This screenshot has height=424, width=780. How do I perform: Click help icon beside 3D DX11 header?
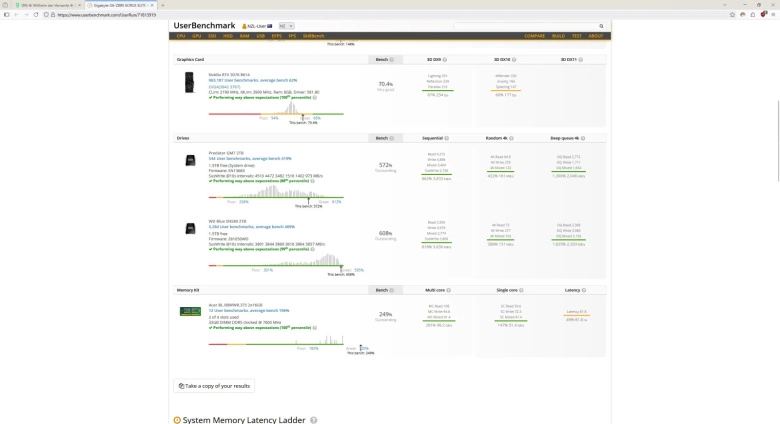click(x=581, y=60)
